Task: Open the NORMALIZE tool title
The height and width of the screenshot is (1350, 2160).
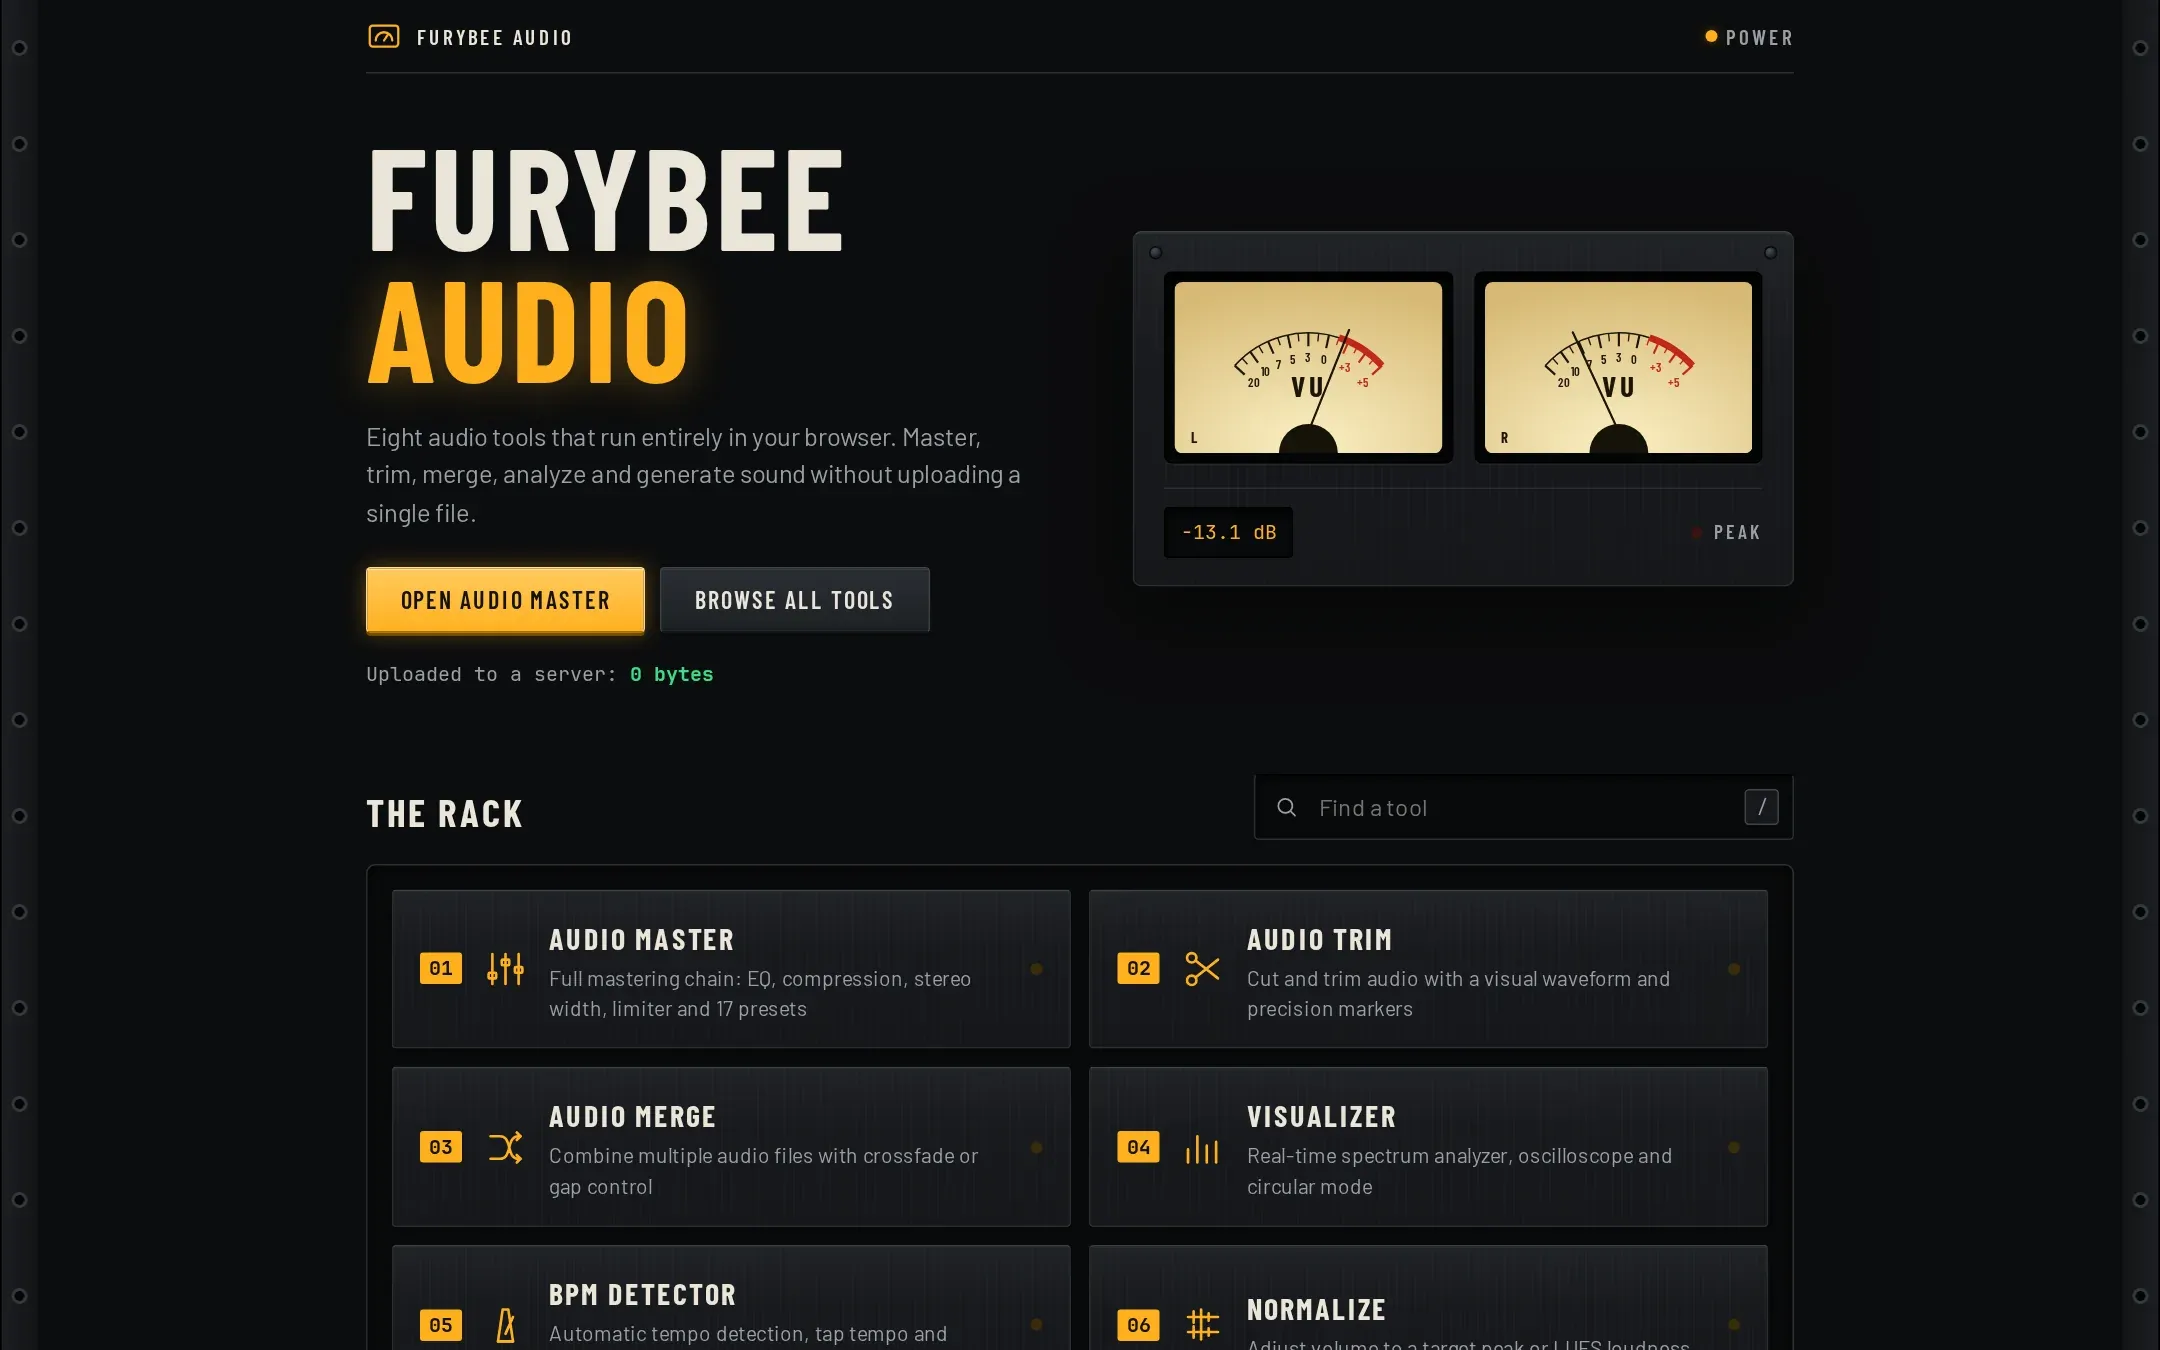Action: [x=1316, y=1310]
